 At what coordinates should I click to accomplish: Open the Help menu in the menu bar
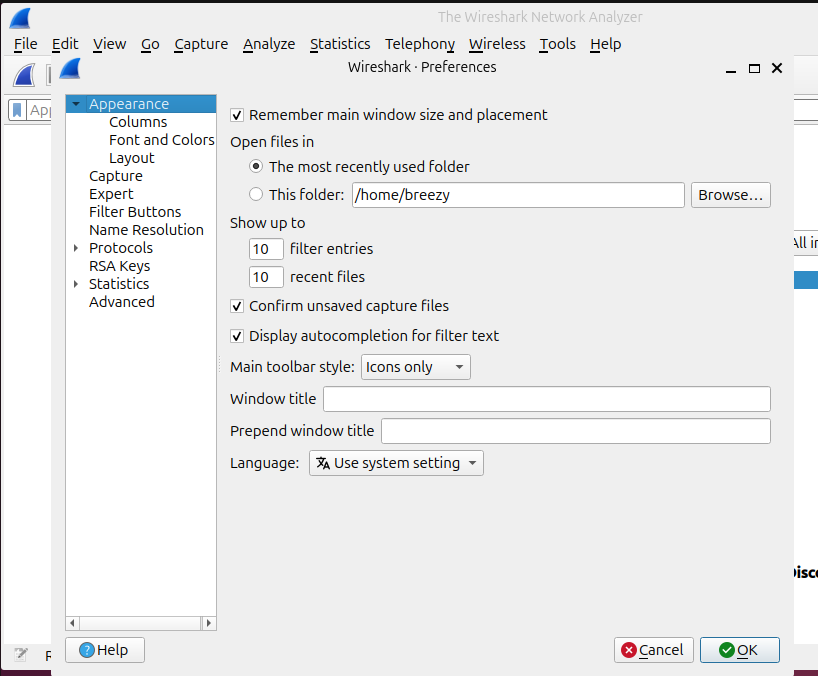tap(606, 44)
